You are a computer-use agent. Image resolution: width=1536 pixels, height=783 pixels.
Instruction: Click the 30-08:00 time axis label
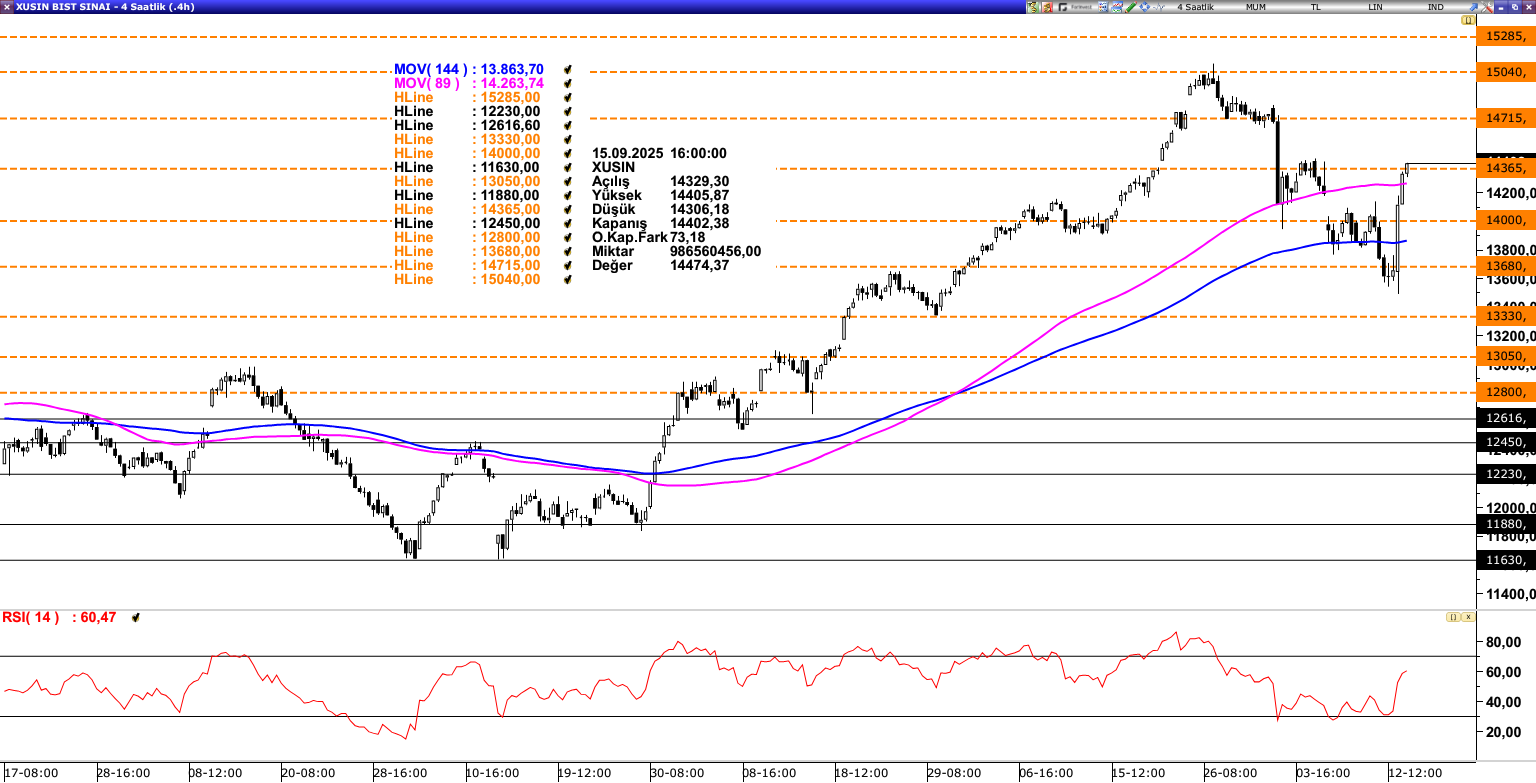(676, 773)
